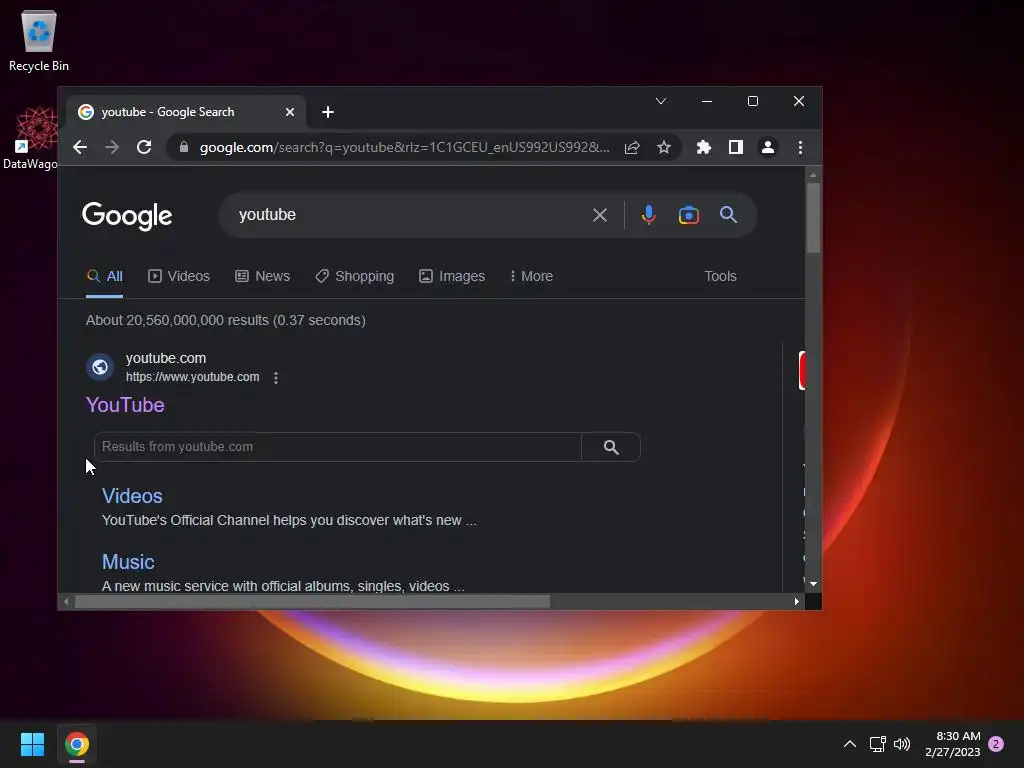Start voice search with the microphone
The image size is (1024, 768).
648,215
